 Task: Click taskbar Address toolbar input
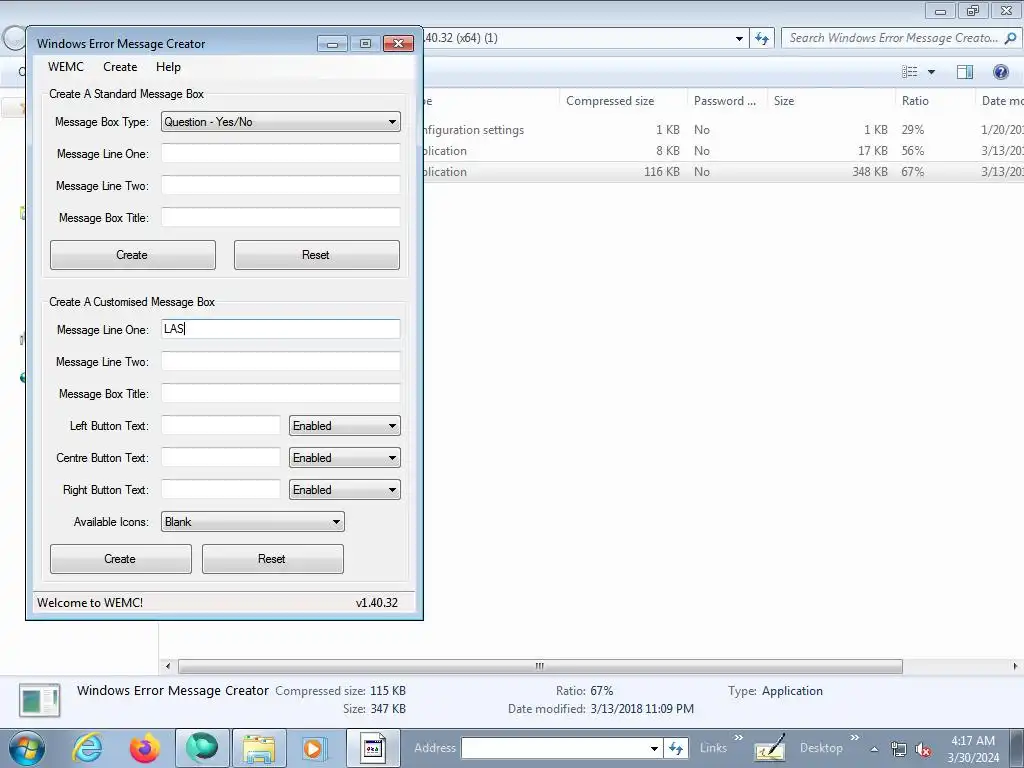[554, 748]
